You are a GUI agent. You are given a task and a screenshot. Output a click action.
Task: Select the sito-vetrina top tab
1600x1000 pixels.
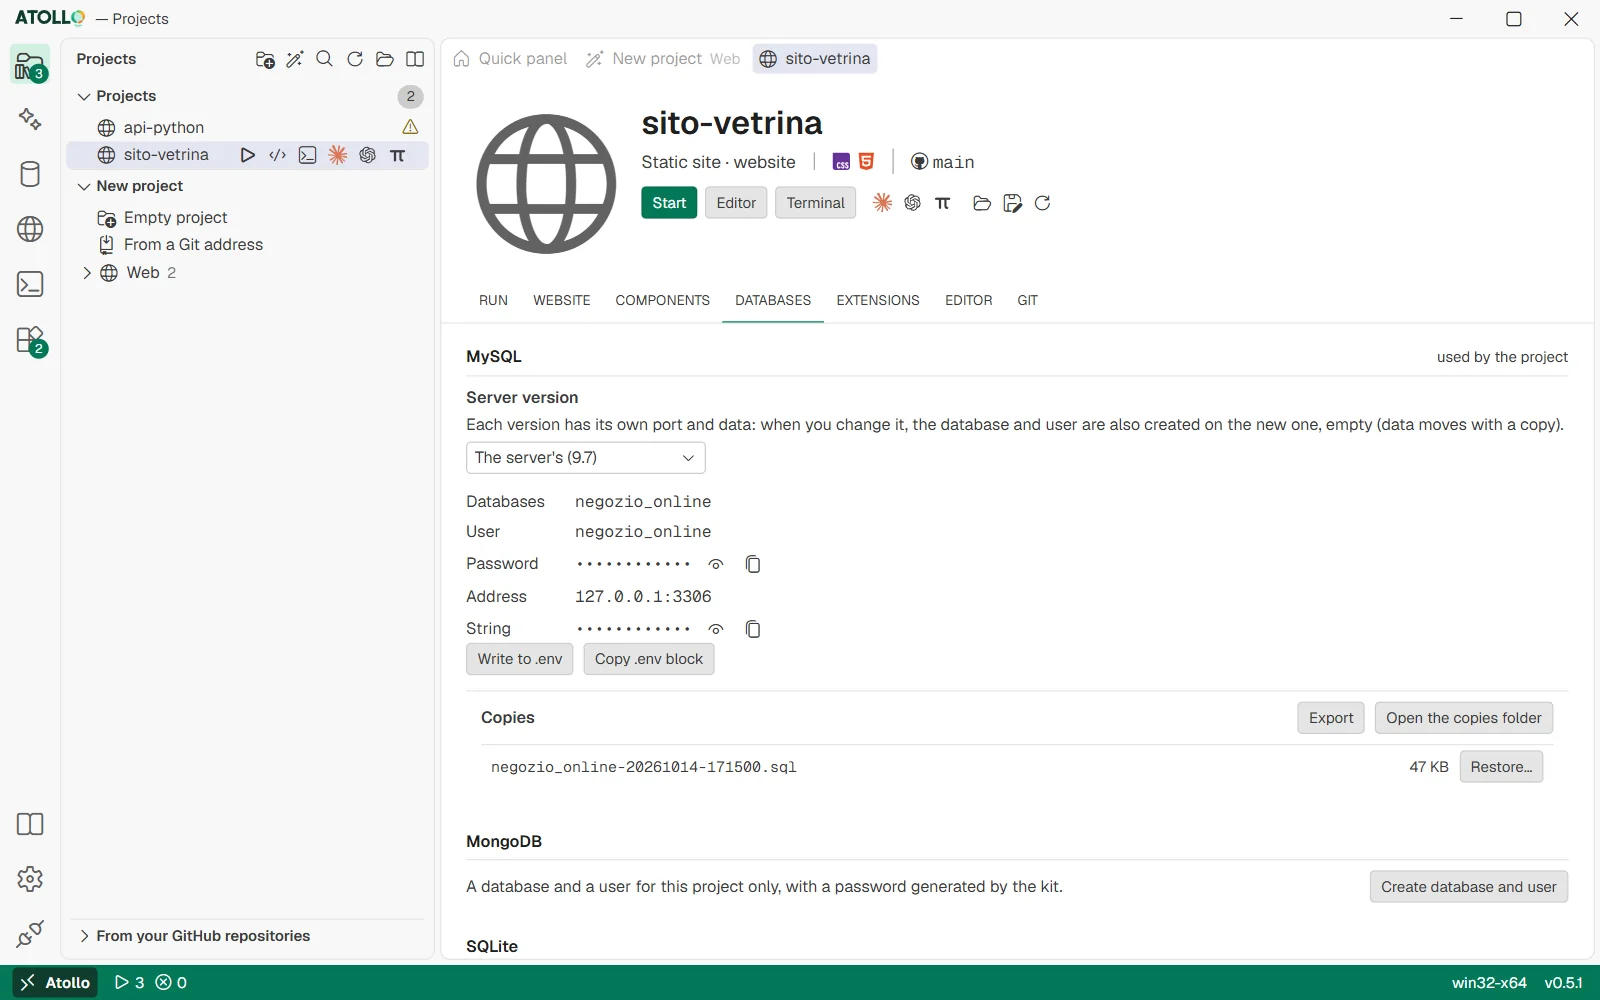[x=815, y=59]
